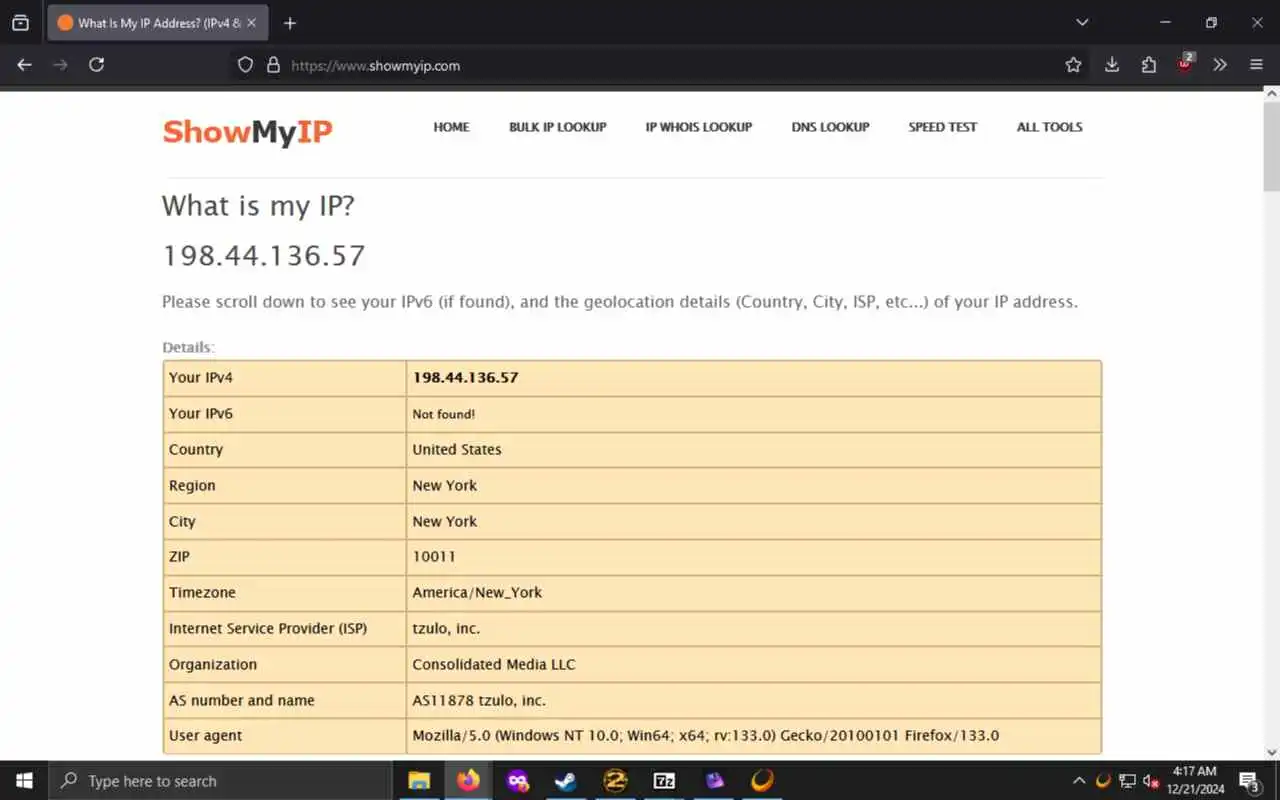Open the clock showing 4:17 AM
This screenshot has height=800, width=1280.
pyautogui.click(x=1195, y=781)
